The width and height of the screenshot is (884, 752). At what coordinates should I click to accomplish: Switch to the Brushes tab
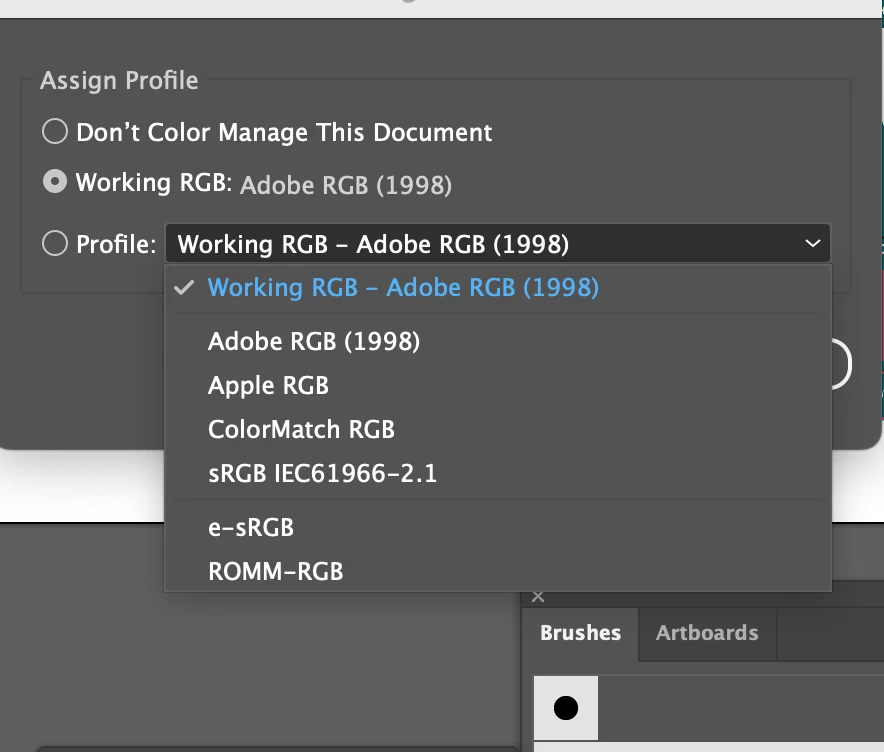tap(580, 633)
